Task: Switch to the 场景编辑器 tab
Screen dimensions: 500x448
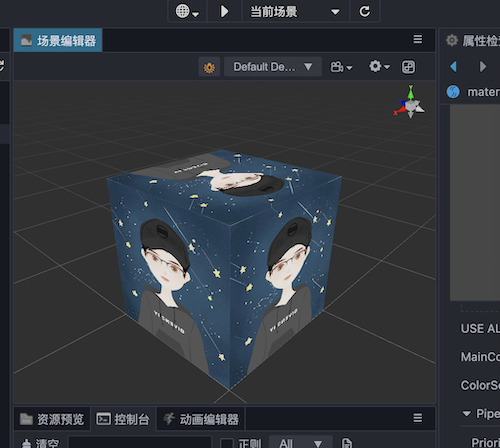Action: tap(58, 40)
